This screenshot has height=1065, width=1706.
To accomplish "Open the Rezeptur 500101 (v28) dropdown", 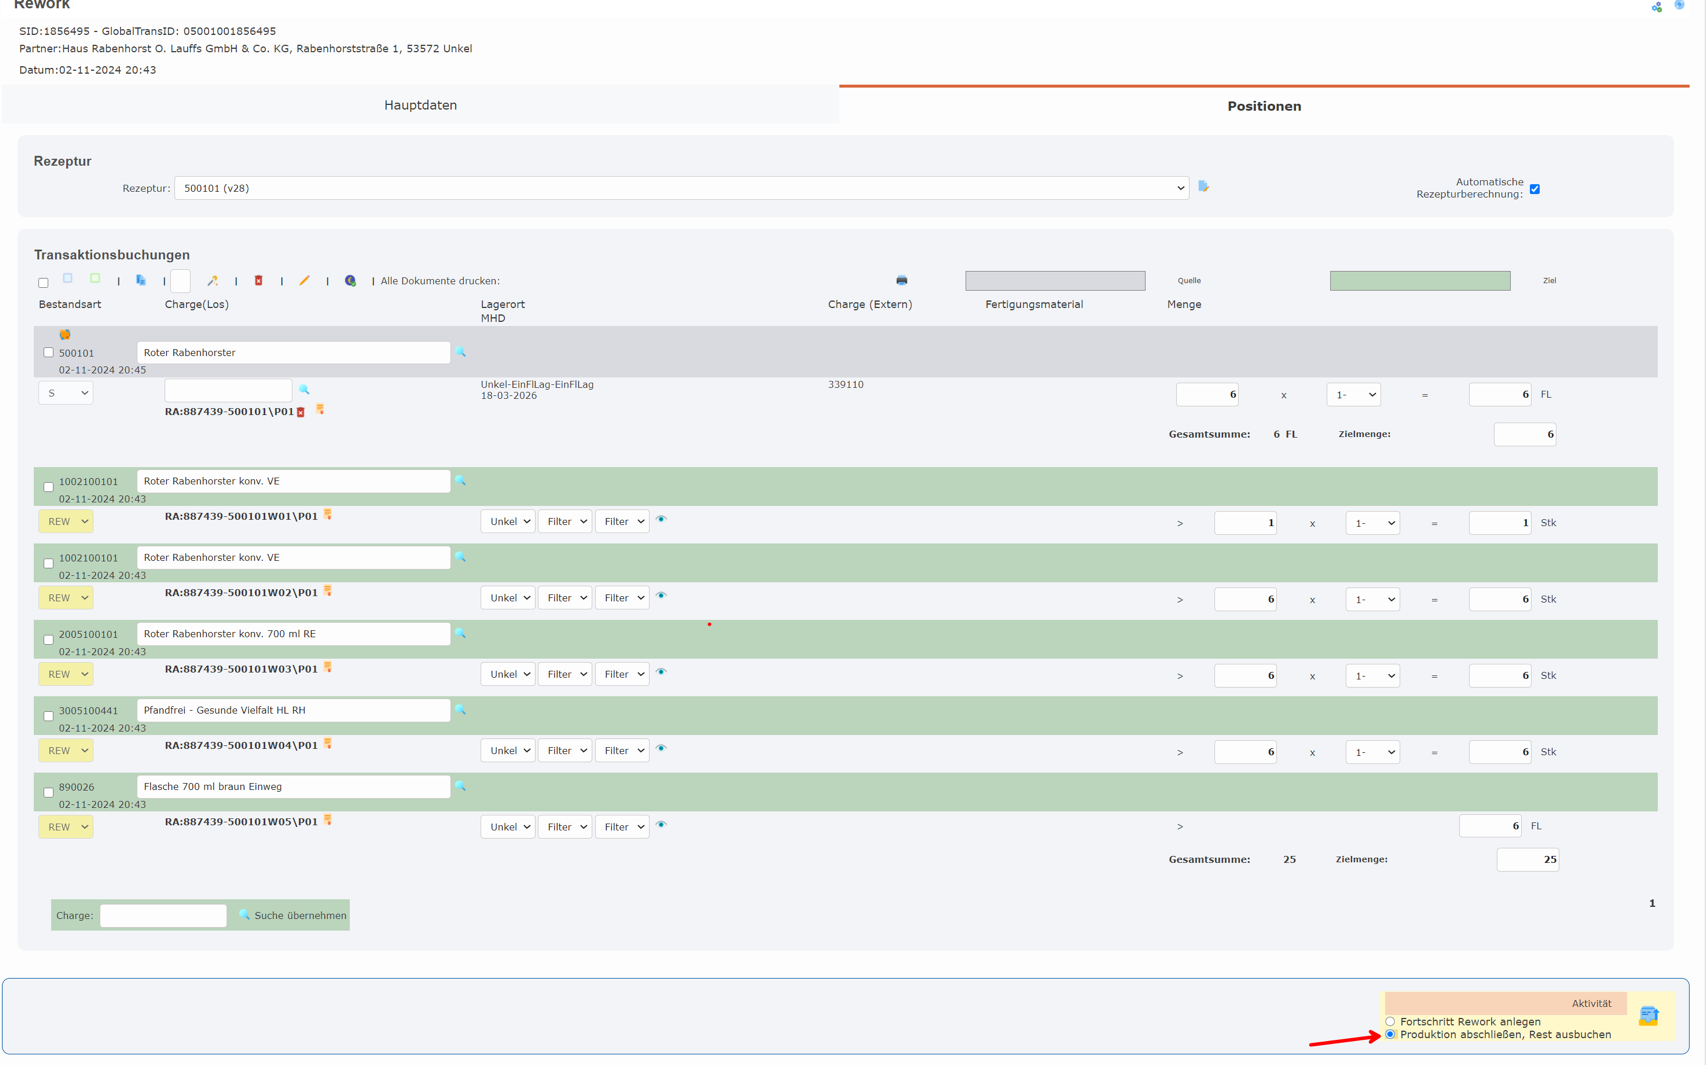I will click(681, 188).
